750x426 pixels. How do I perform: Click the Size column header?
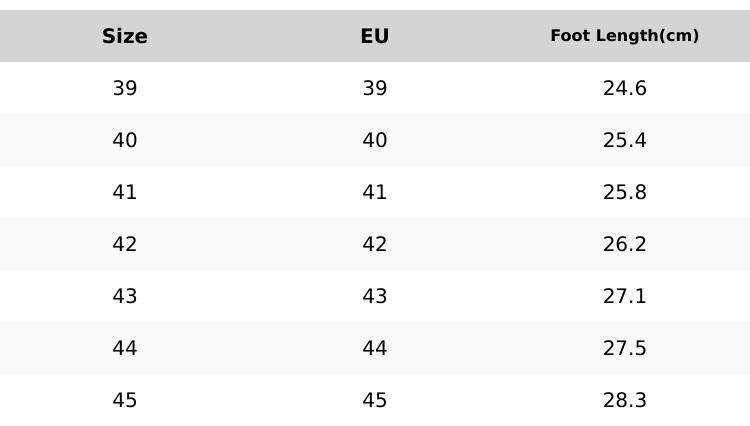click(125, 36)
